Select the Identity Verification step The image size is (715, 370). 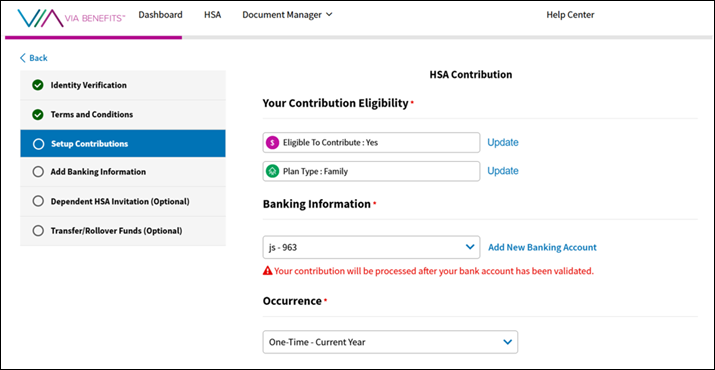click(x=123, y=85)
